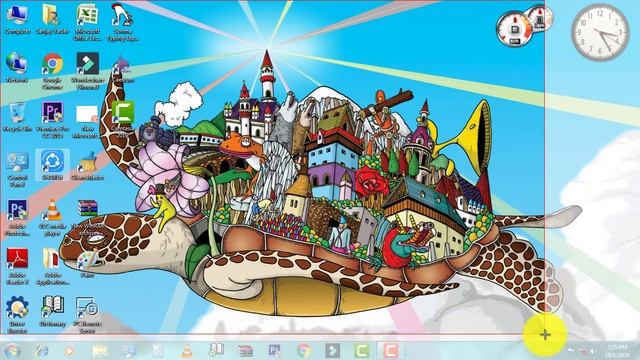
Task: Open the Driver Booster shortcut
Action: click(x=17, y=315)
